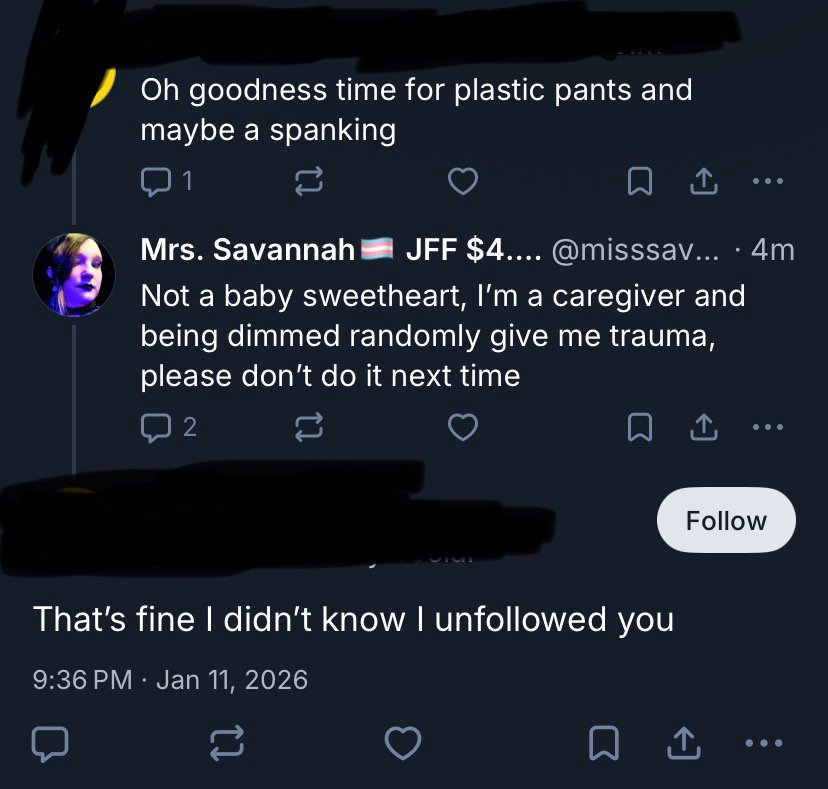Like Mrs. Savannah's caregiver tweet
The height and width of the screenshot is (789, 828).
[x=461, y=428]
